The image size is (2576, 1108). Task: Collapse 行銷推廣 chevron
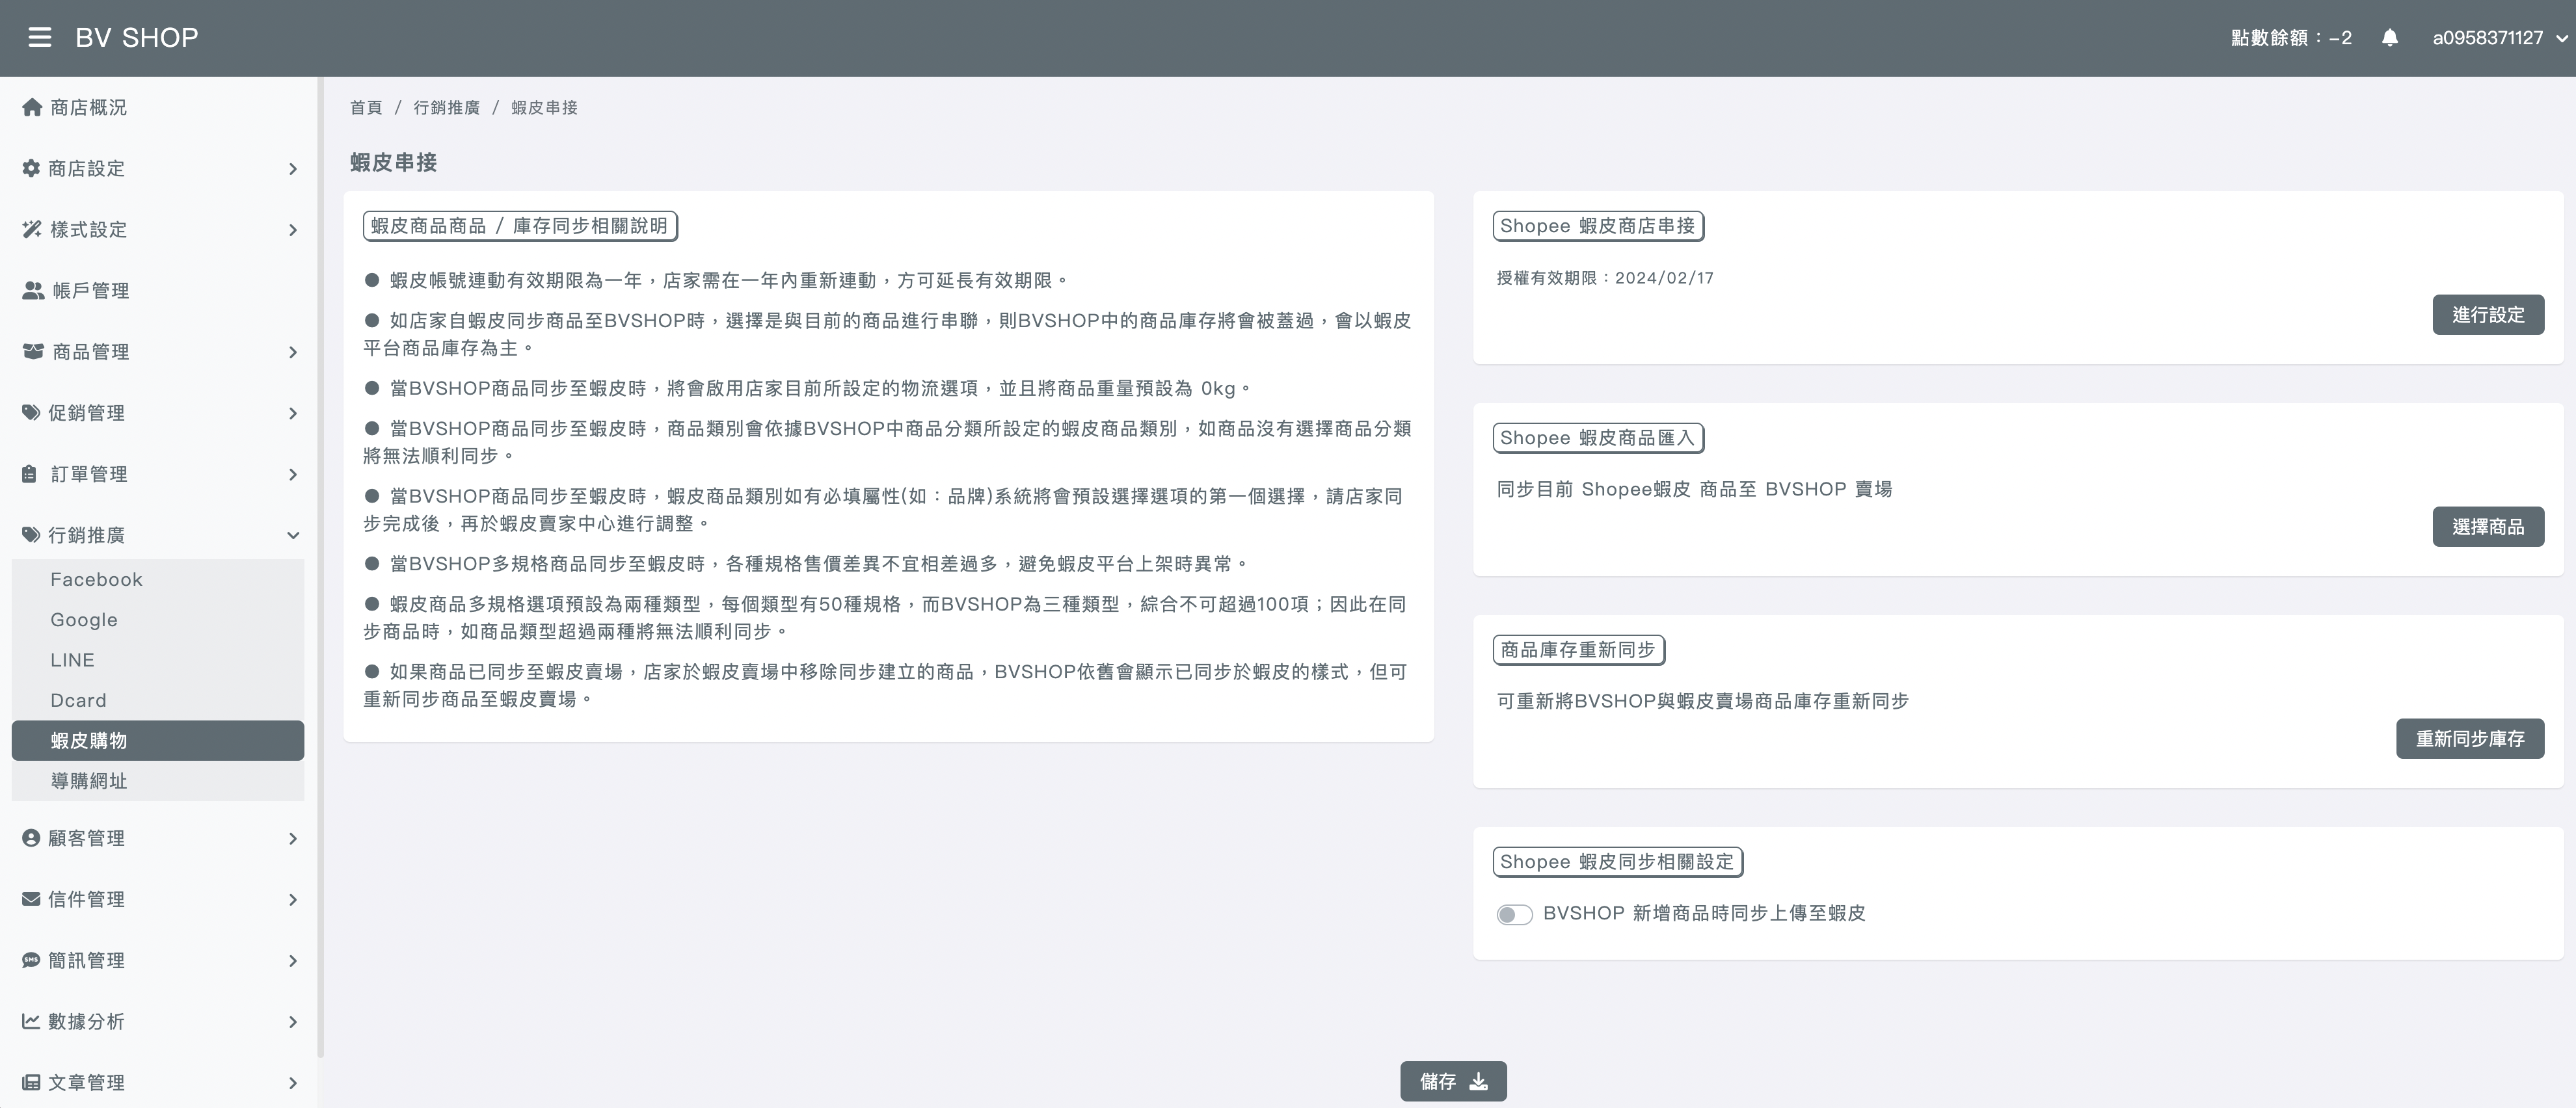293,535
